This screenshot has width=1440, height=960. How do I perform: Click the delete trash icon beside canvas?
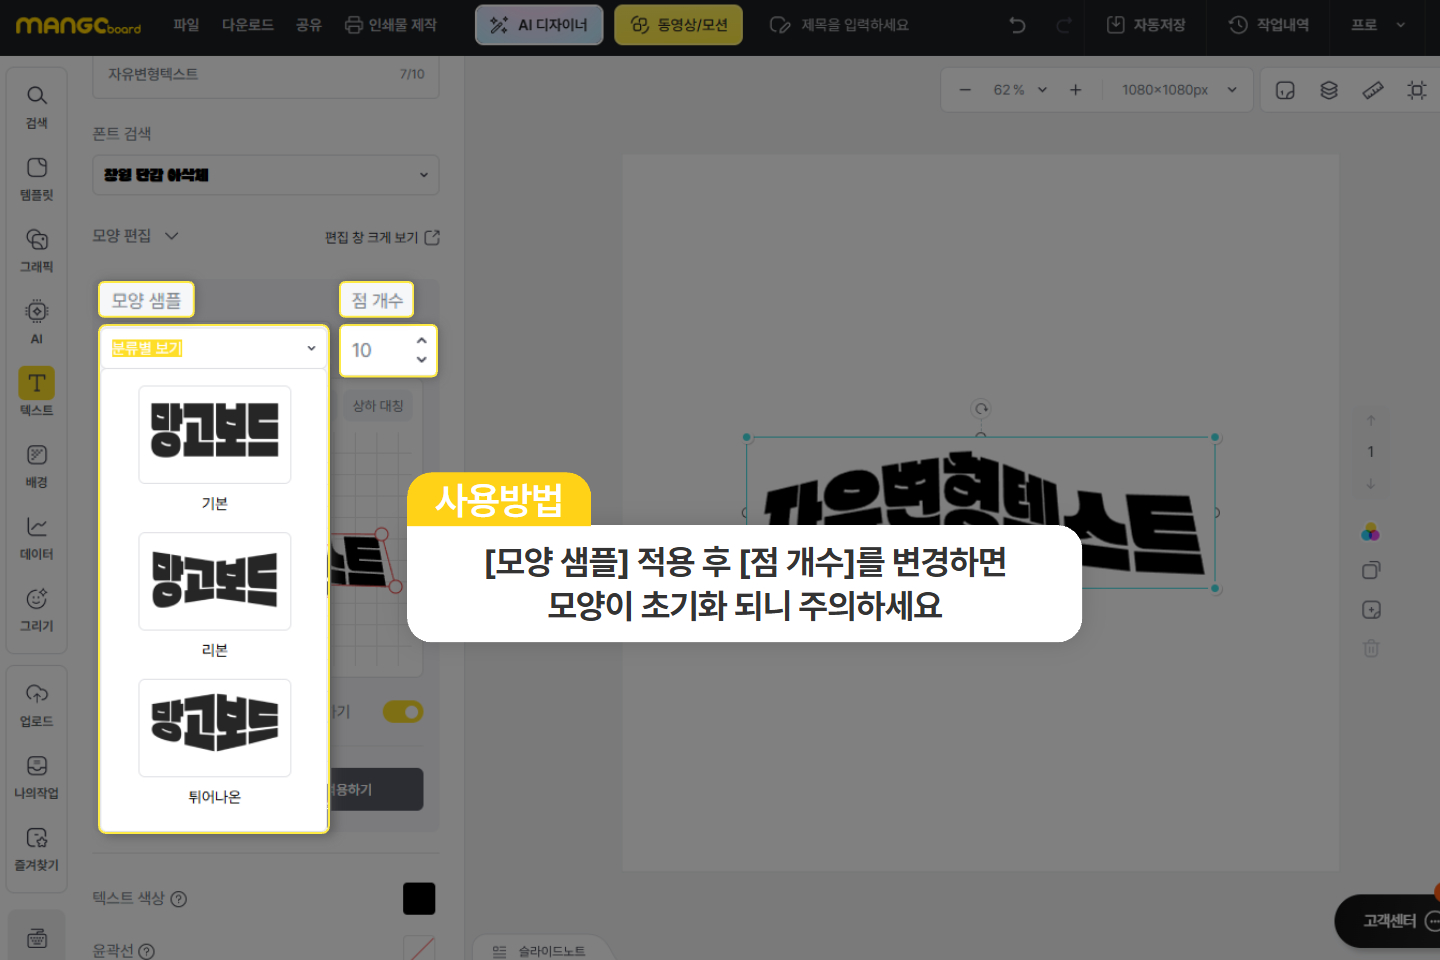click(1371, 648)
